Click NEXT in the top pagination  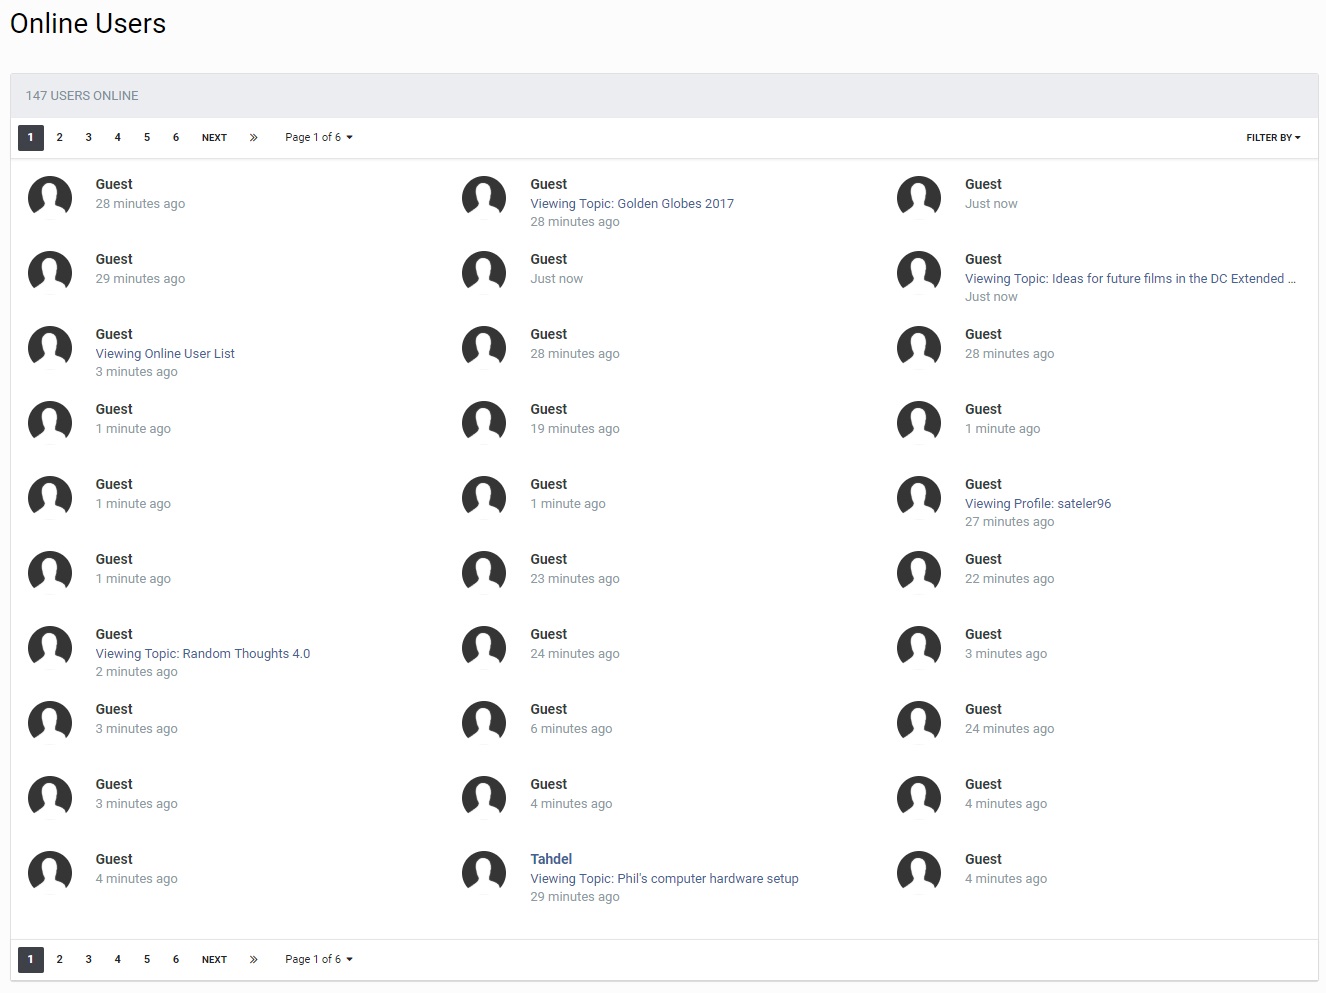(x=214, y=138)
